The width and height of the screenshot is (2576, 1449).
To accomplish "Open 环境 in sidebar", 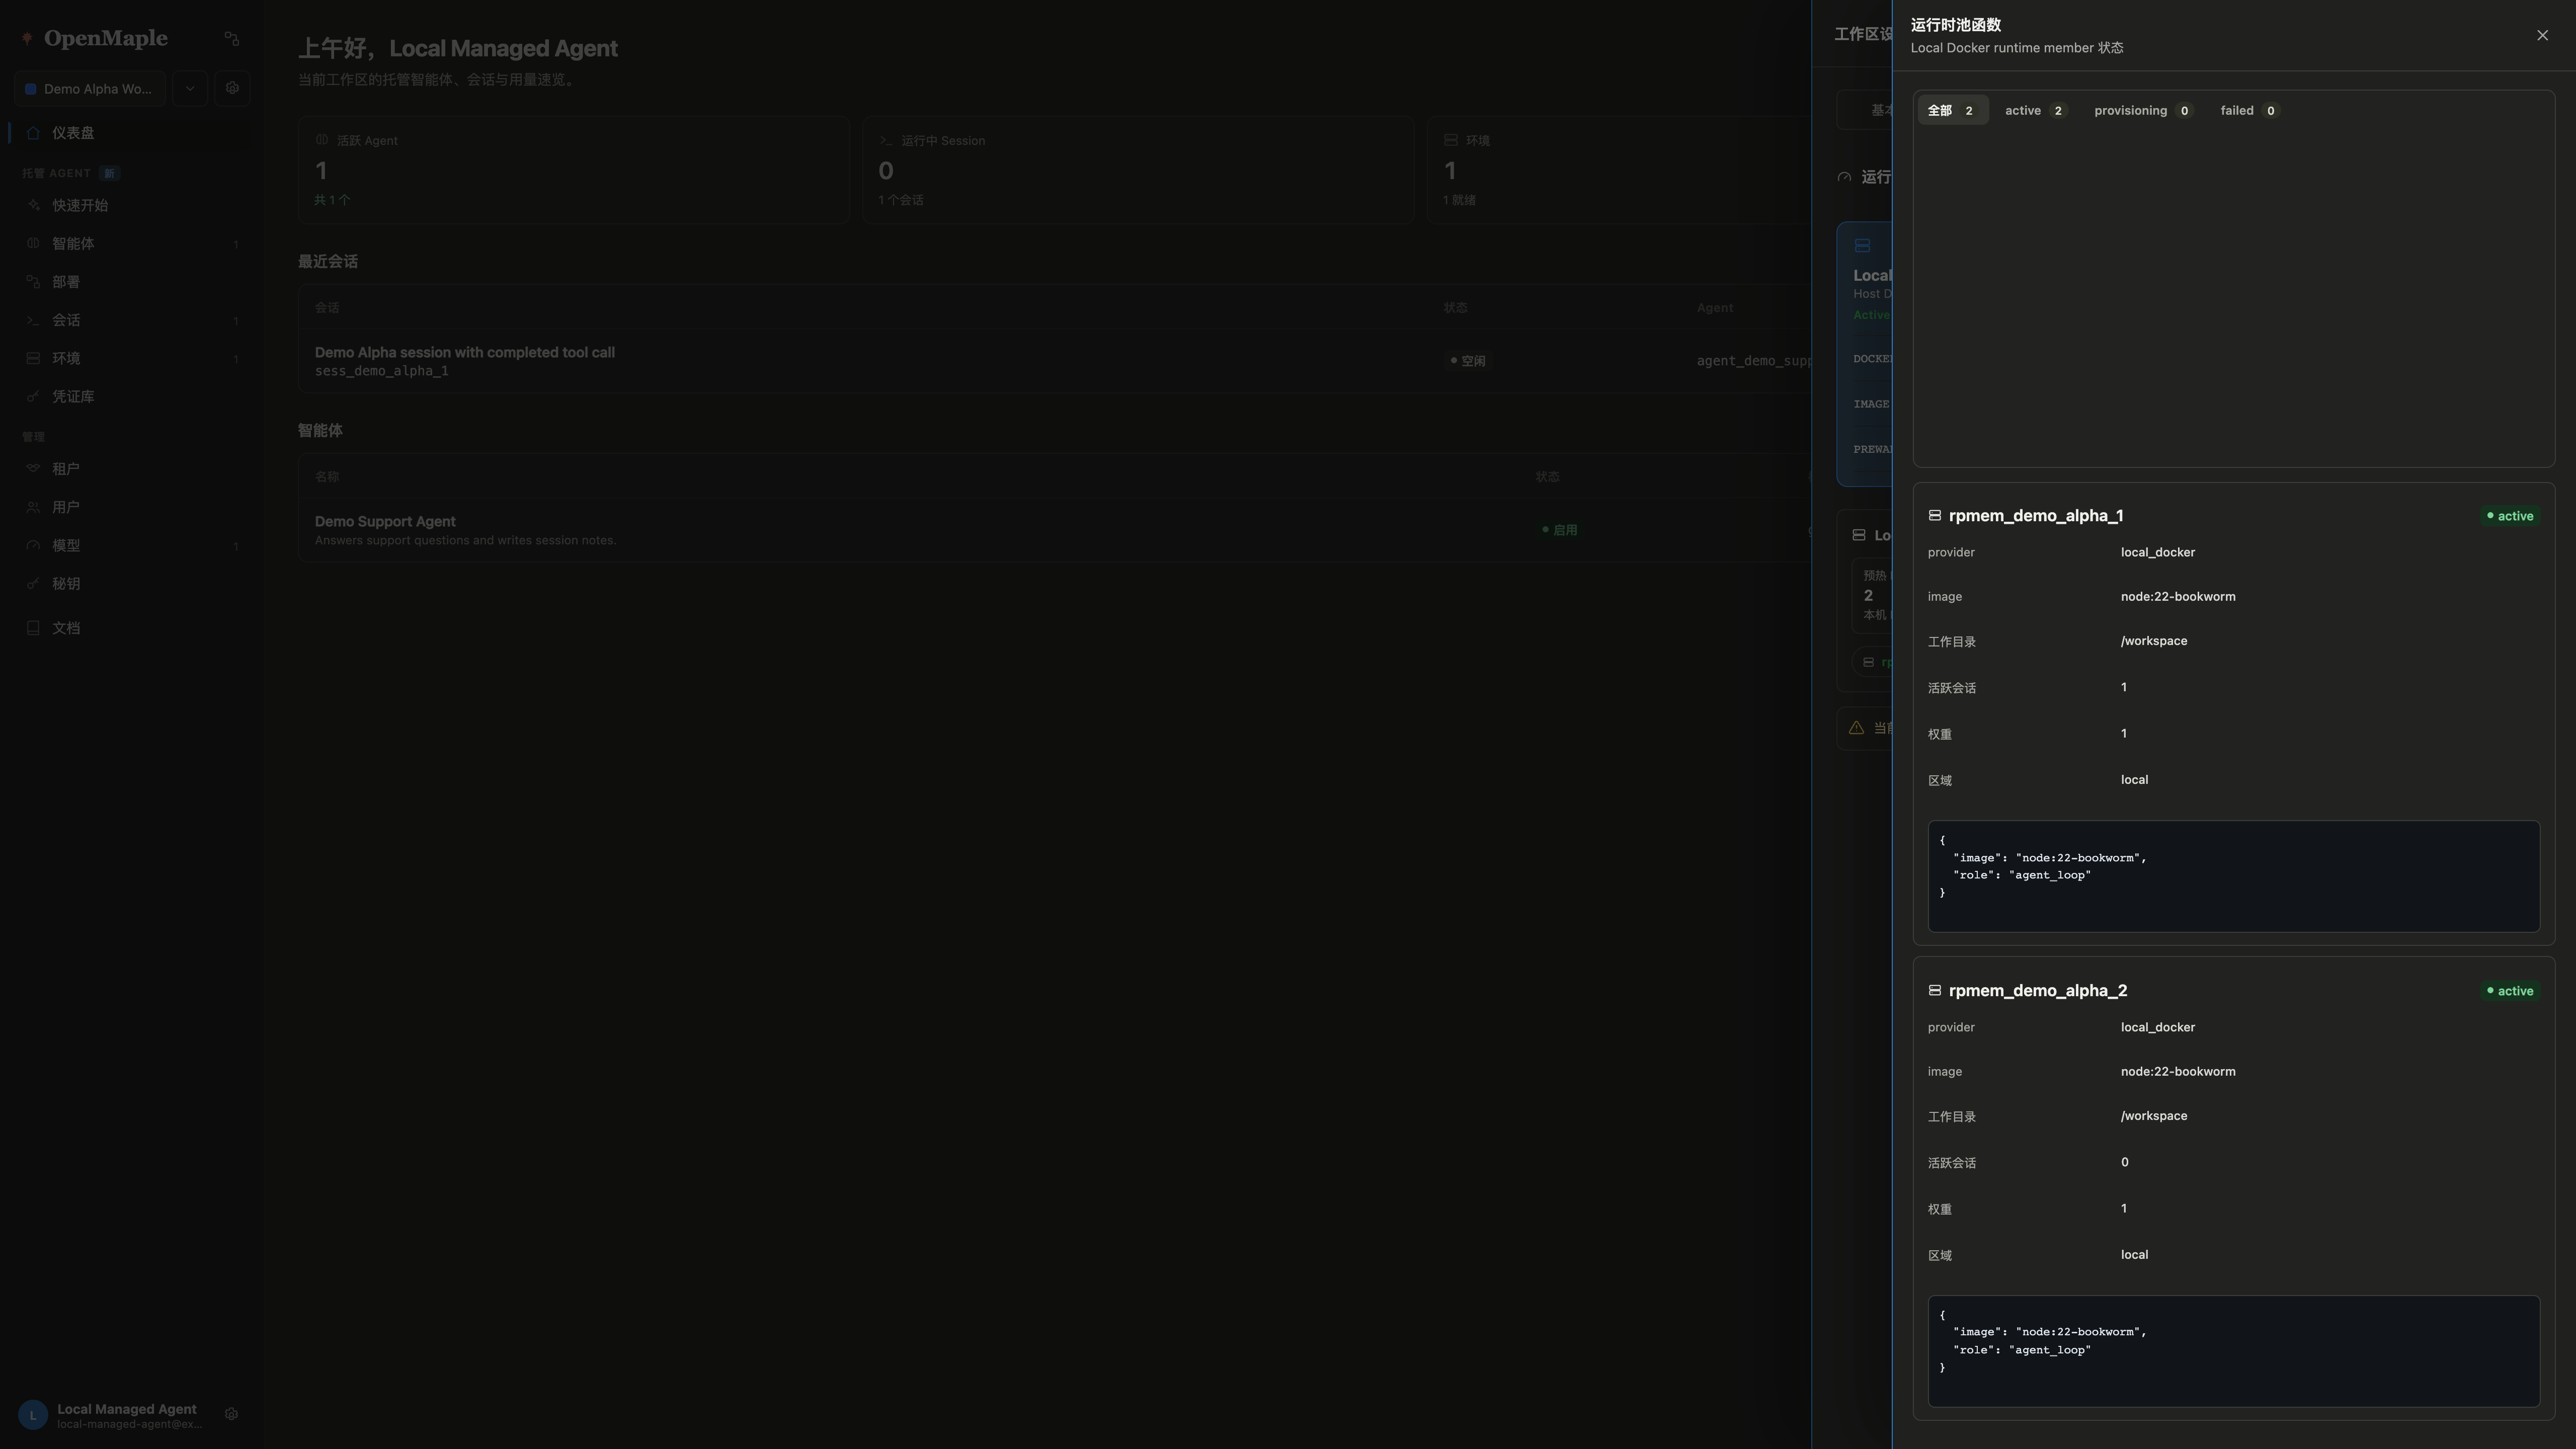I will coord(130,358).
